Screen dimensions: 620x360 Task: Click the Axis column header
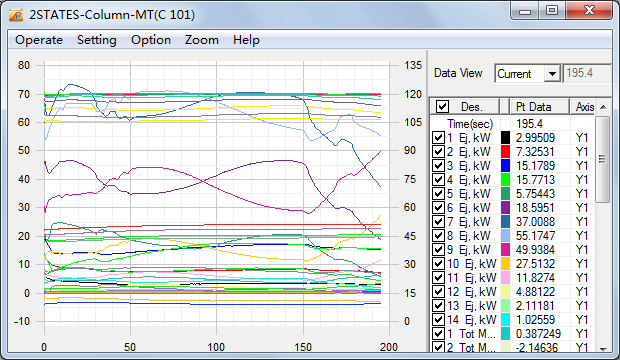tap(582, 106)
